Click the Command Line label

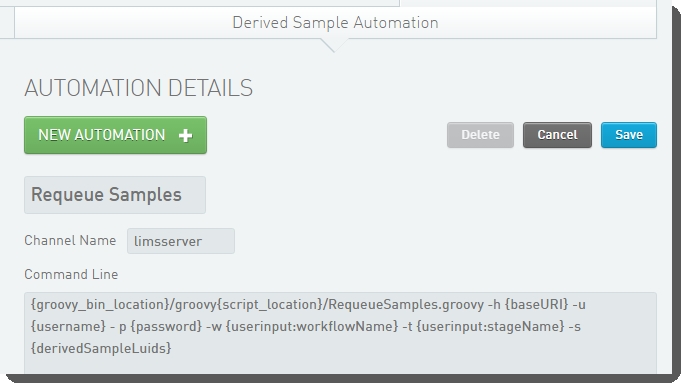[71, 274]
